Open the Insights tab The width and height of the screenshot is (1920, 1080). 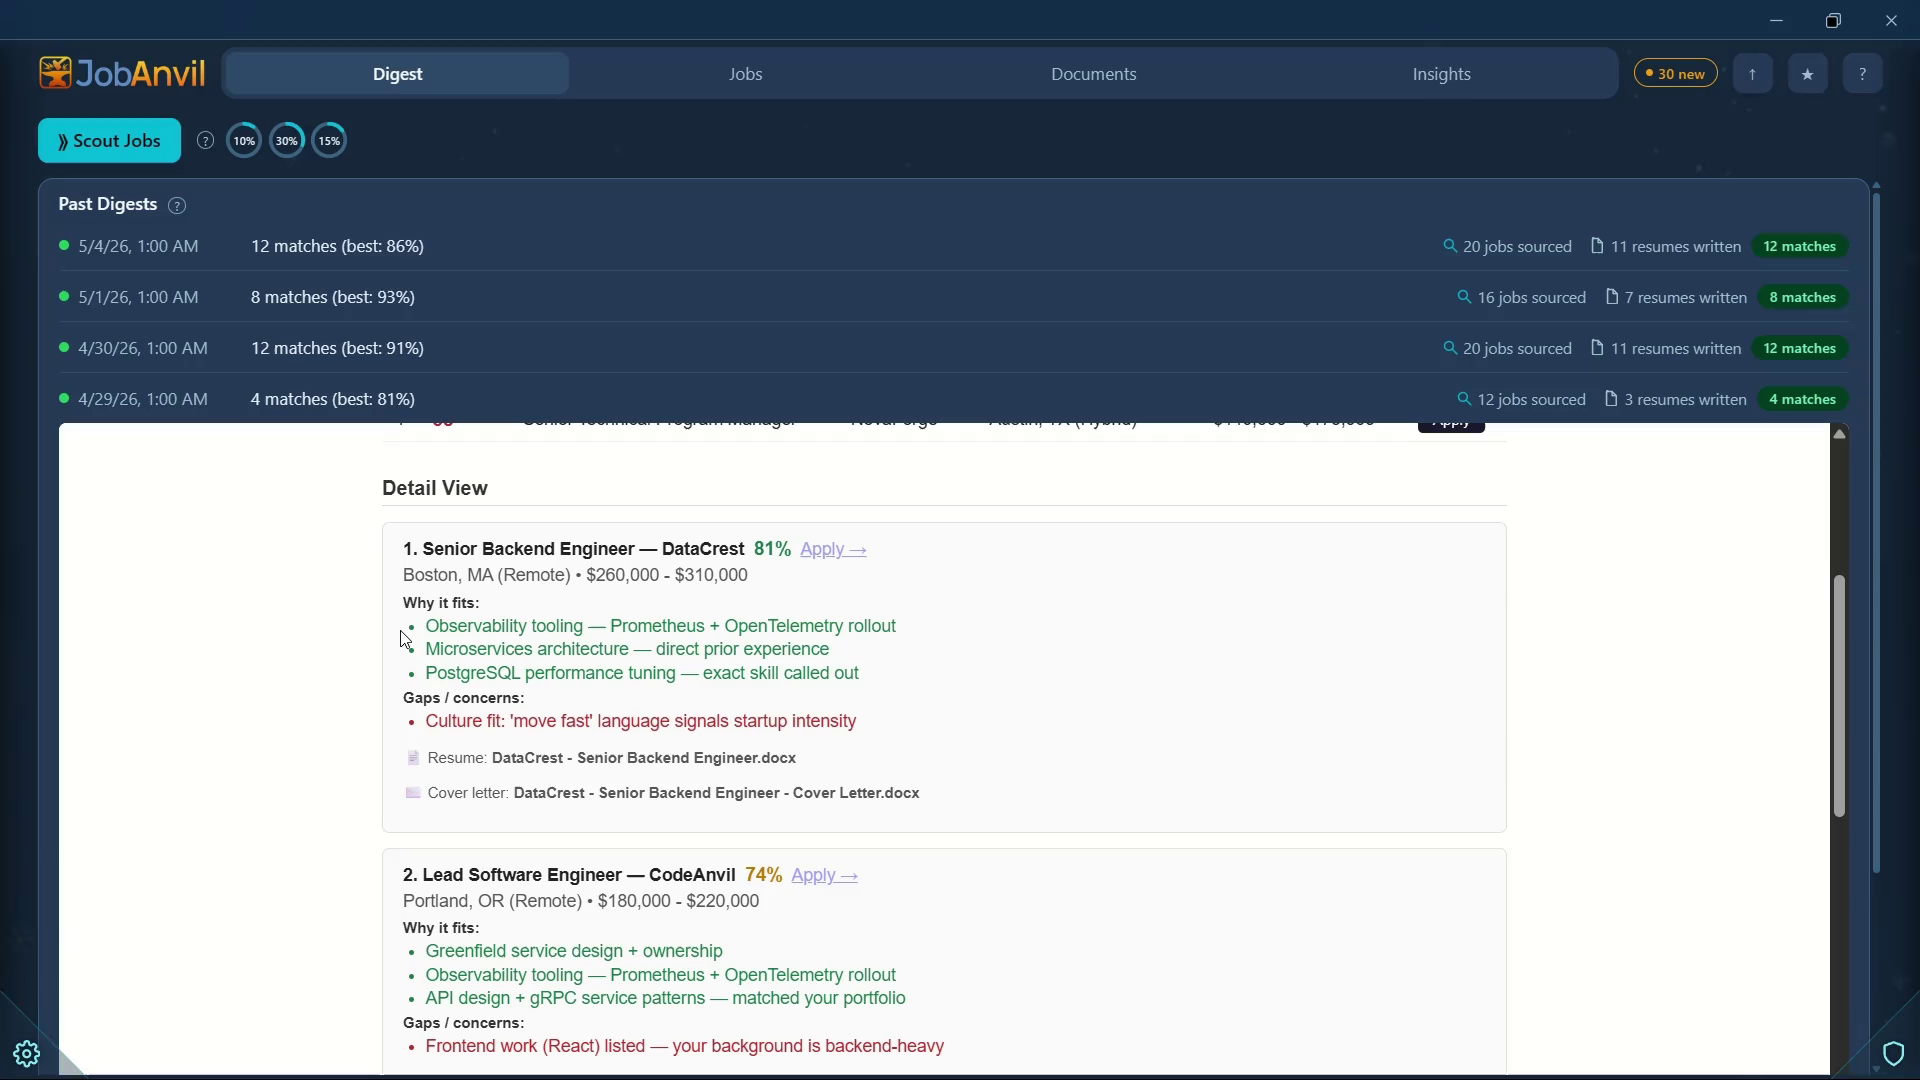1441,74
